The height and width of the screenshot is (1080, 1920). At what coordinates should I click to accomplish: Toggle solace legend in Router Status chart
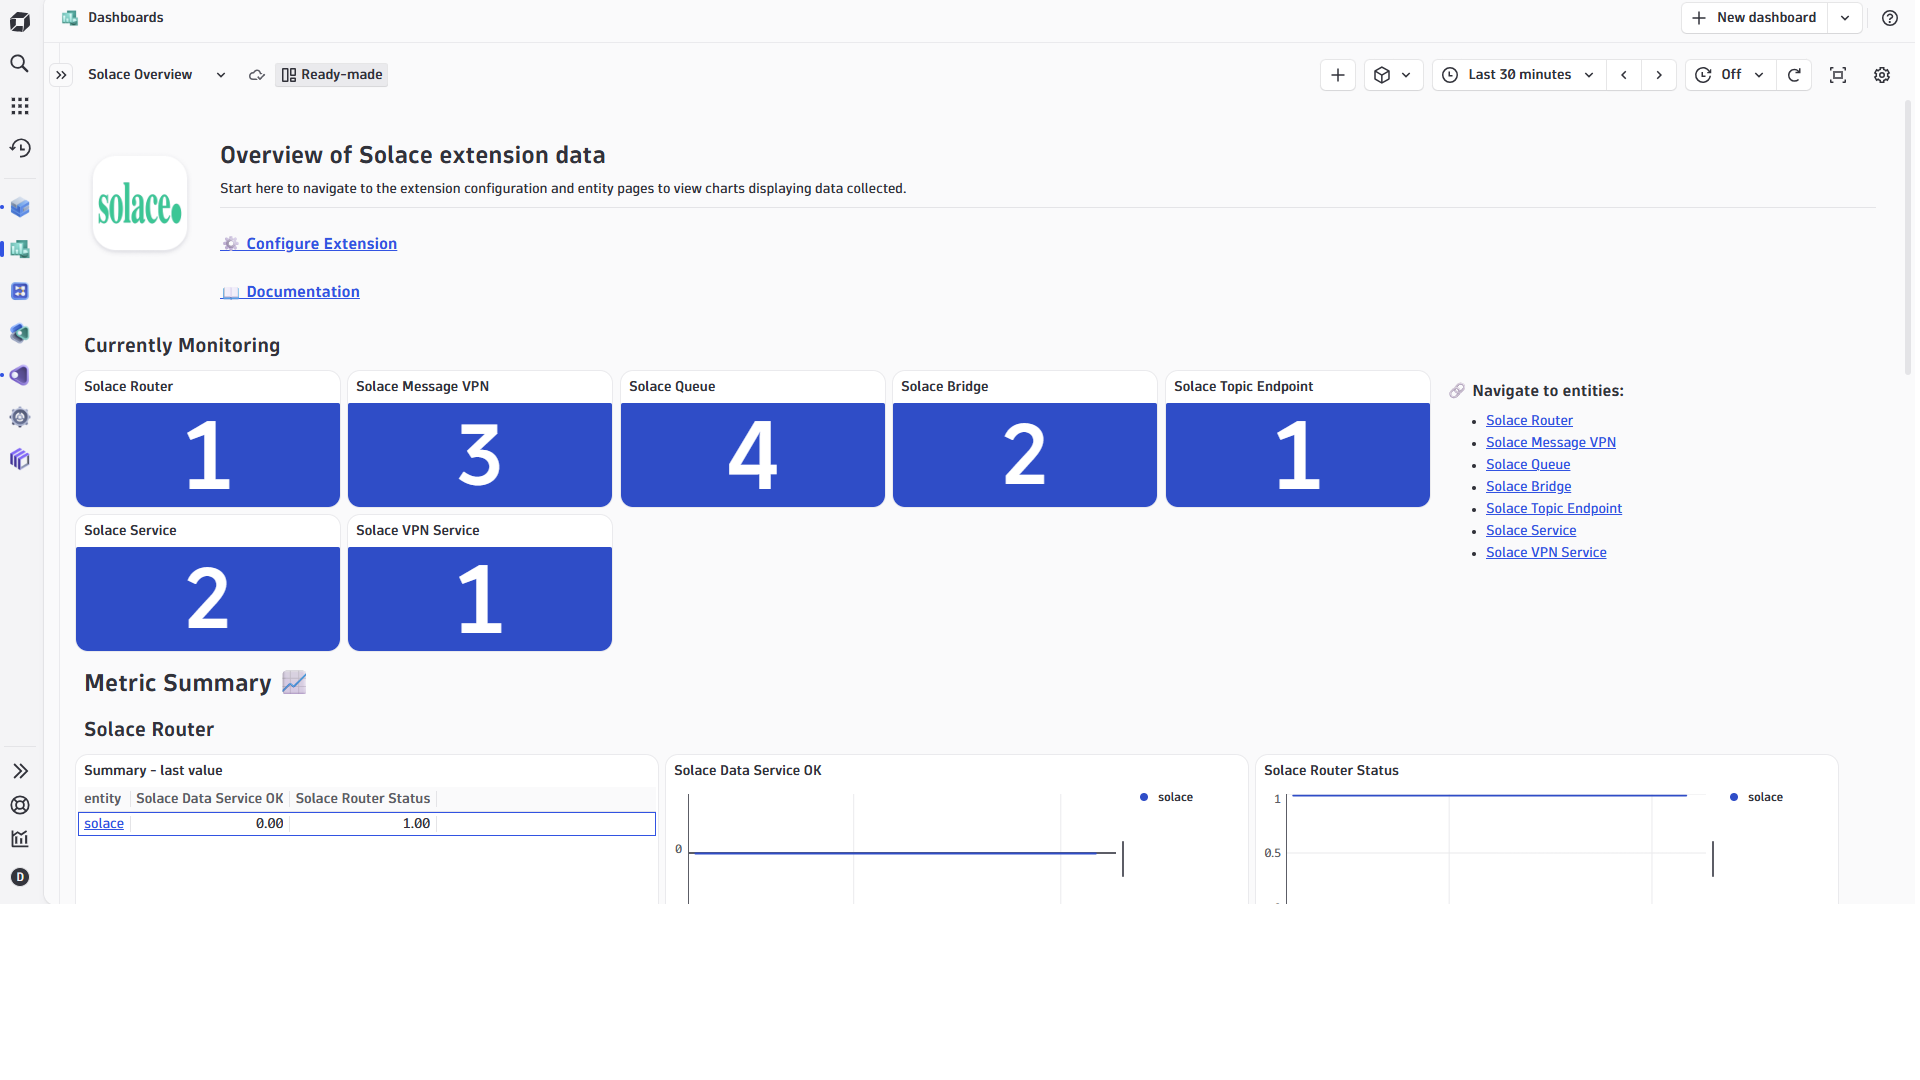click(1757, 798)
